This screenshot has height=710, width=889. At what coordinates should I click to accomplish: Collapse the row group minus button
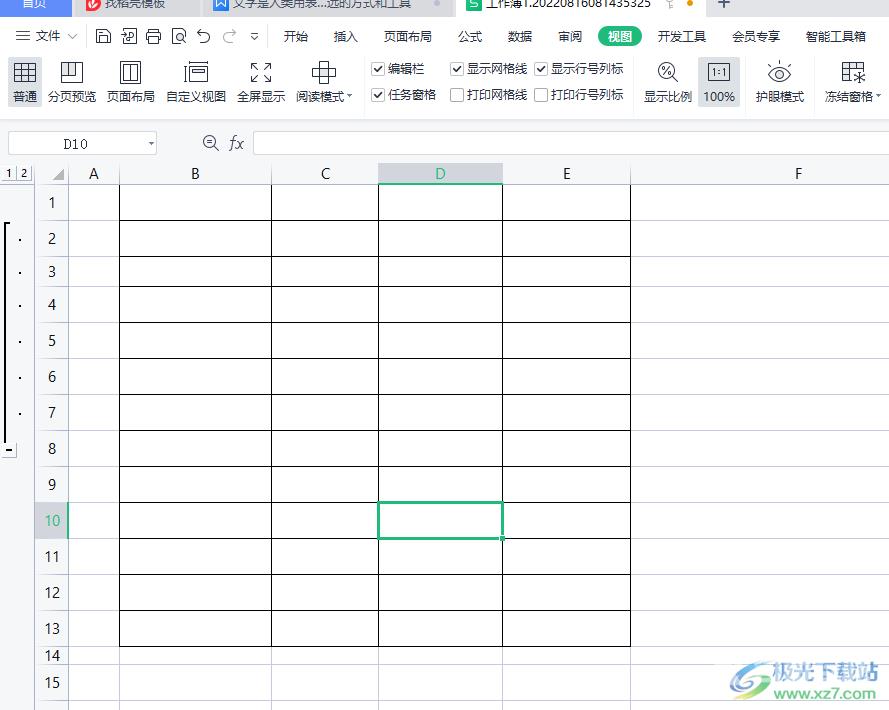coord(9,450)
